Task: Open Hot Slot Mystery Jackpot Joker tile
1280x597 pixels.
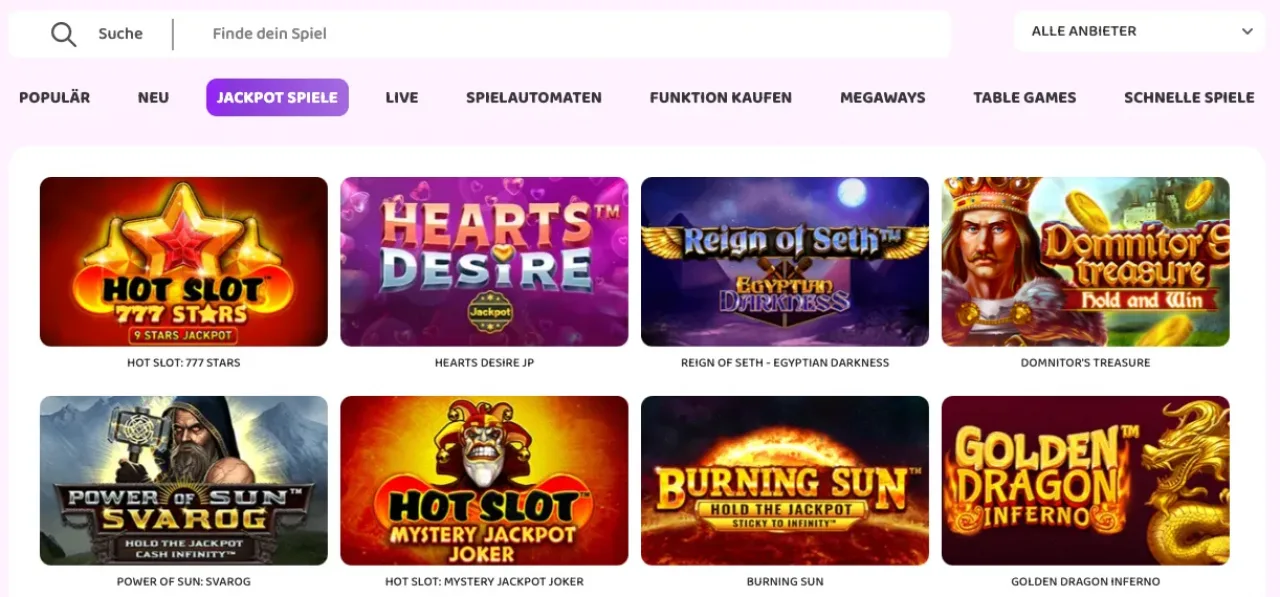Action: pos(484,481)
